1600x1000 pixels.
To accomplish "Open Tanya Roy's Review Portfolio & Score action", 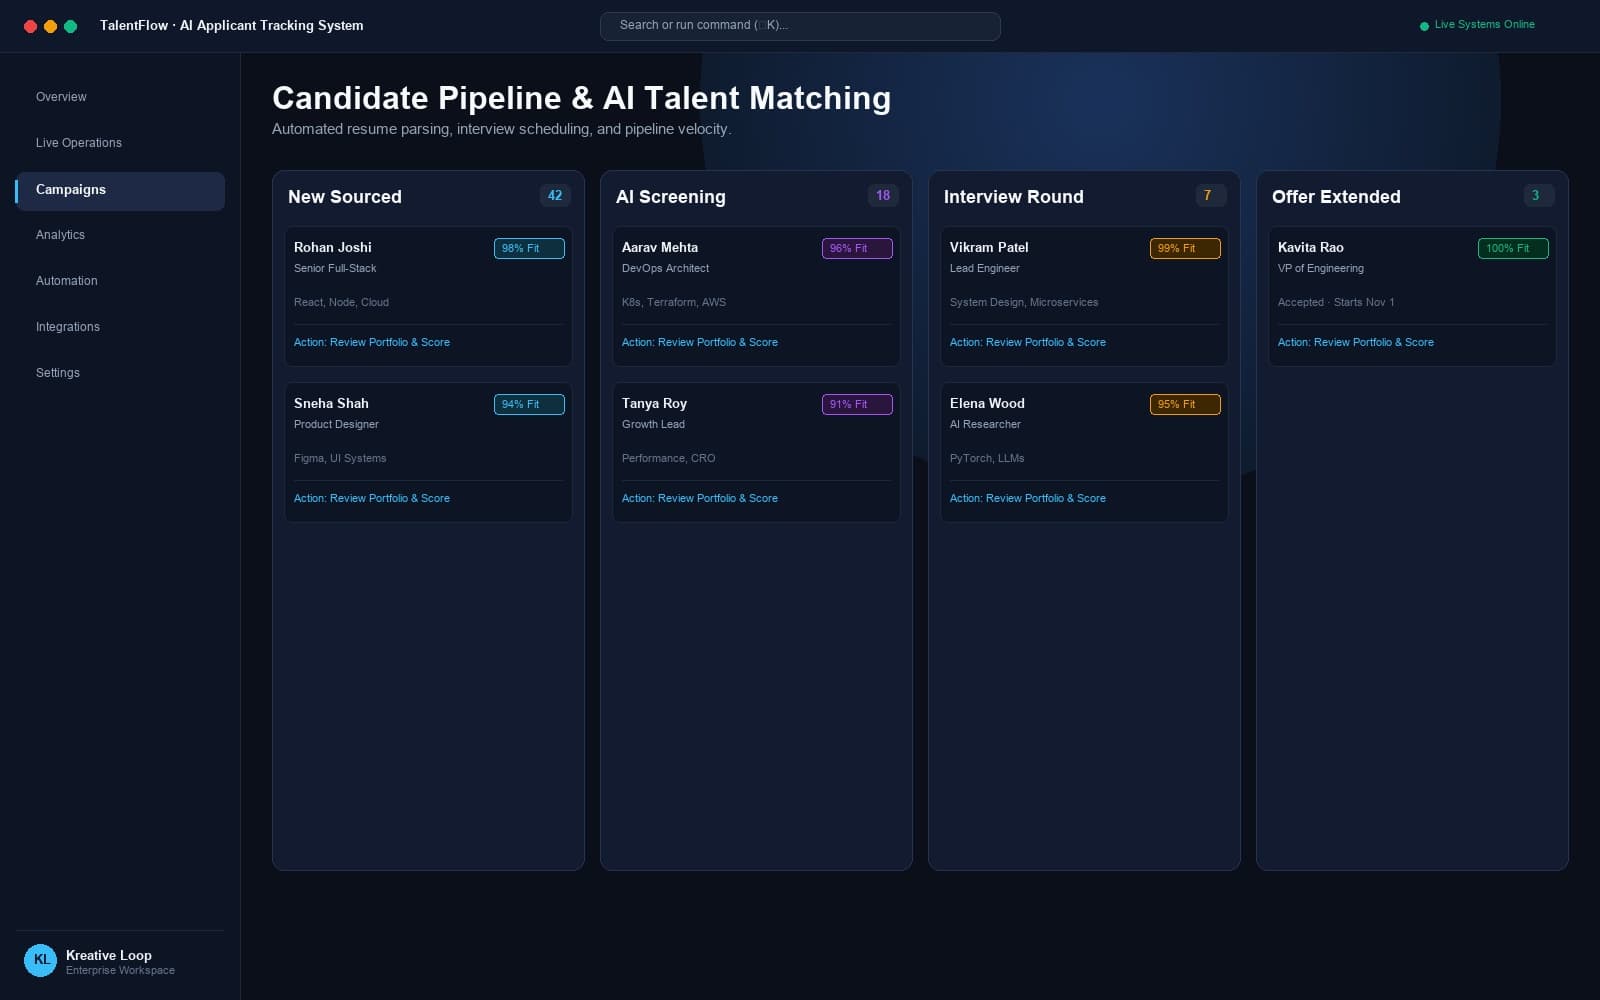I will (x=700, y=498).
